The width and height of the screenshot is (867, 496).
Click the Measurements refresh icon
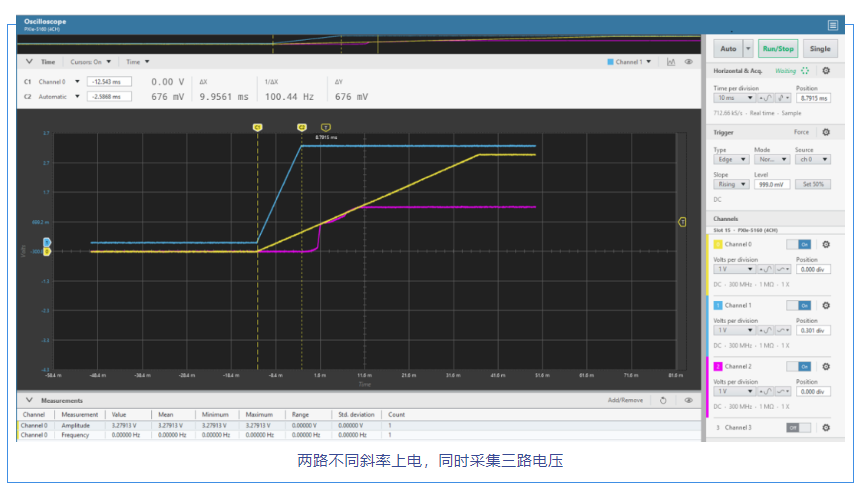(663, 400)
